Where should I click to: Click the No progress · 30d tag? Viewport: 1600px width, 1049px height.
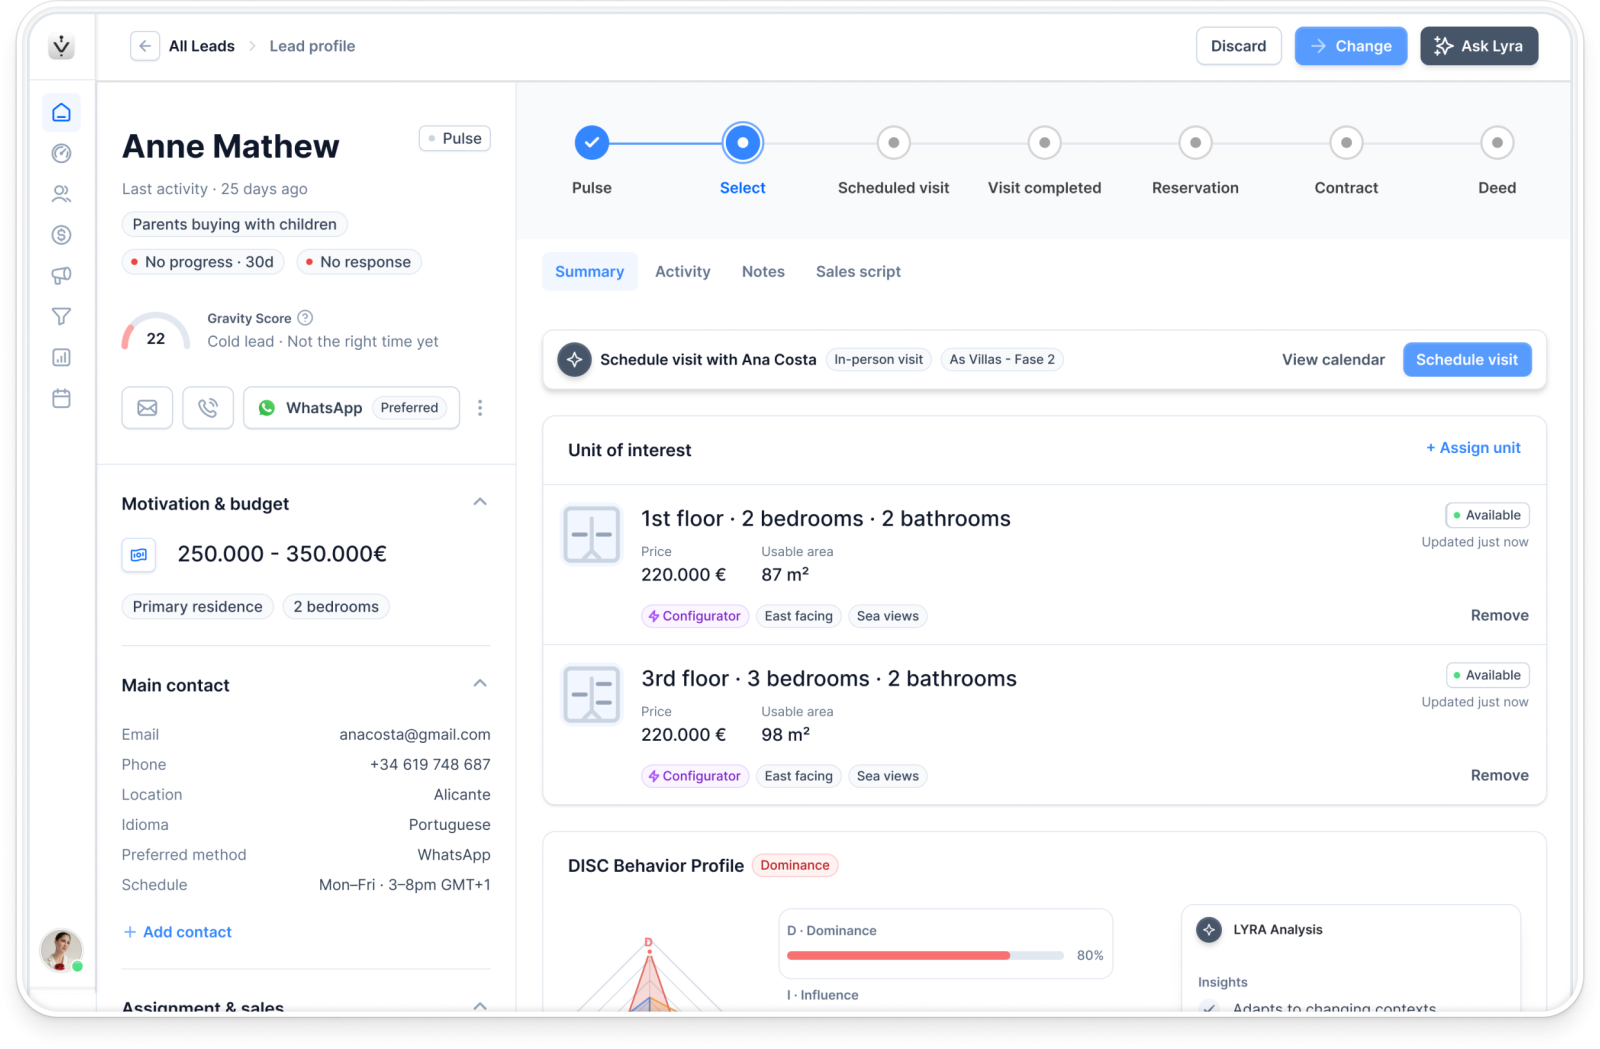(203, 262)
